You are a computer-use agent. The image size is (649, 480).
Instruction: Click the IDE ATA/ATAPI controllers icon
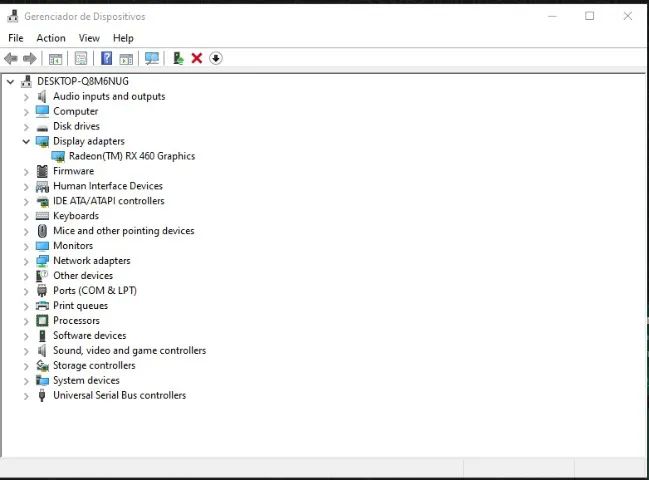pos(42,202)
